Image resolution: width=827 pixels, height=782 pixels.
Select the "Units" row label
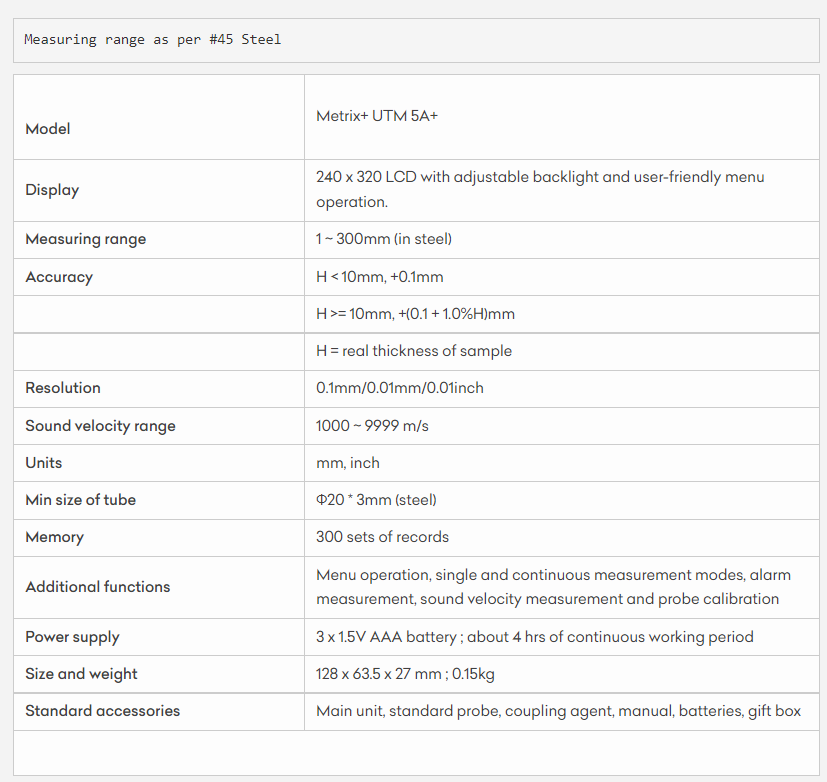point(44,463)
